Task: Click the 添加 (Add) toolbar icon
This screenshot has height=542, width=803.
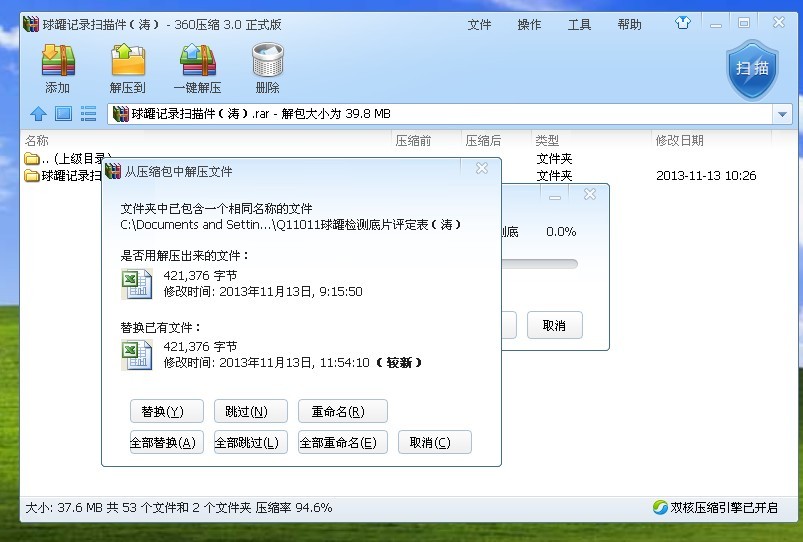Action: 58,68
